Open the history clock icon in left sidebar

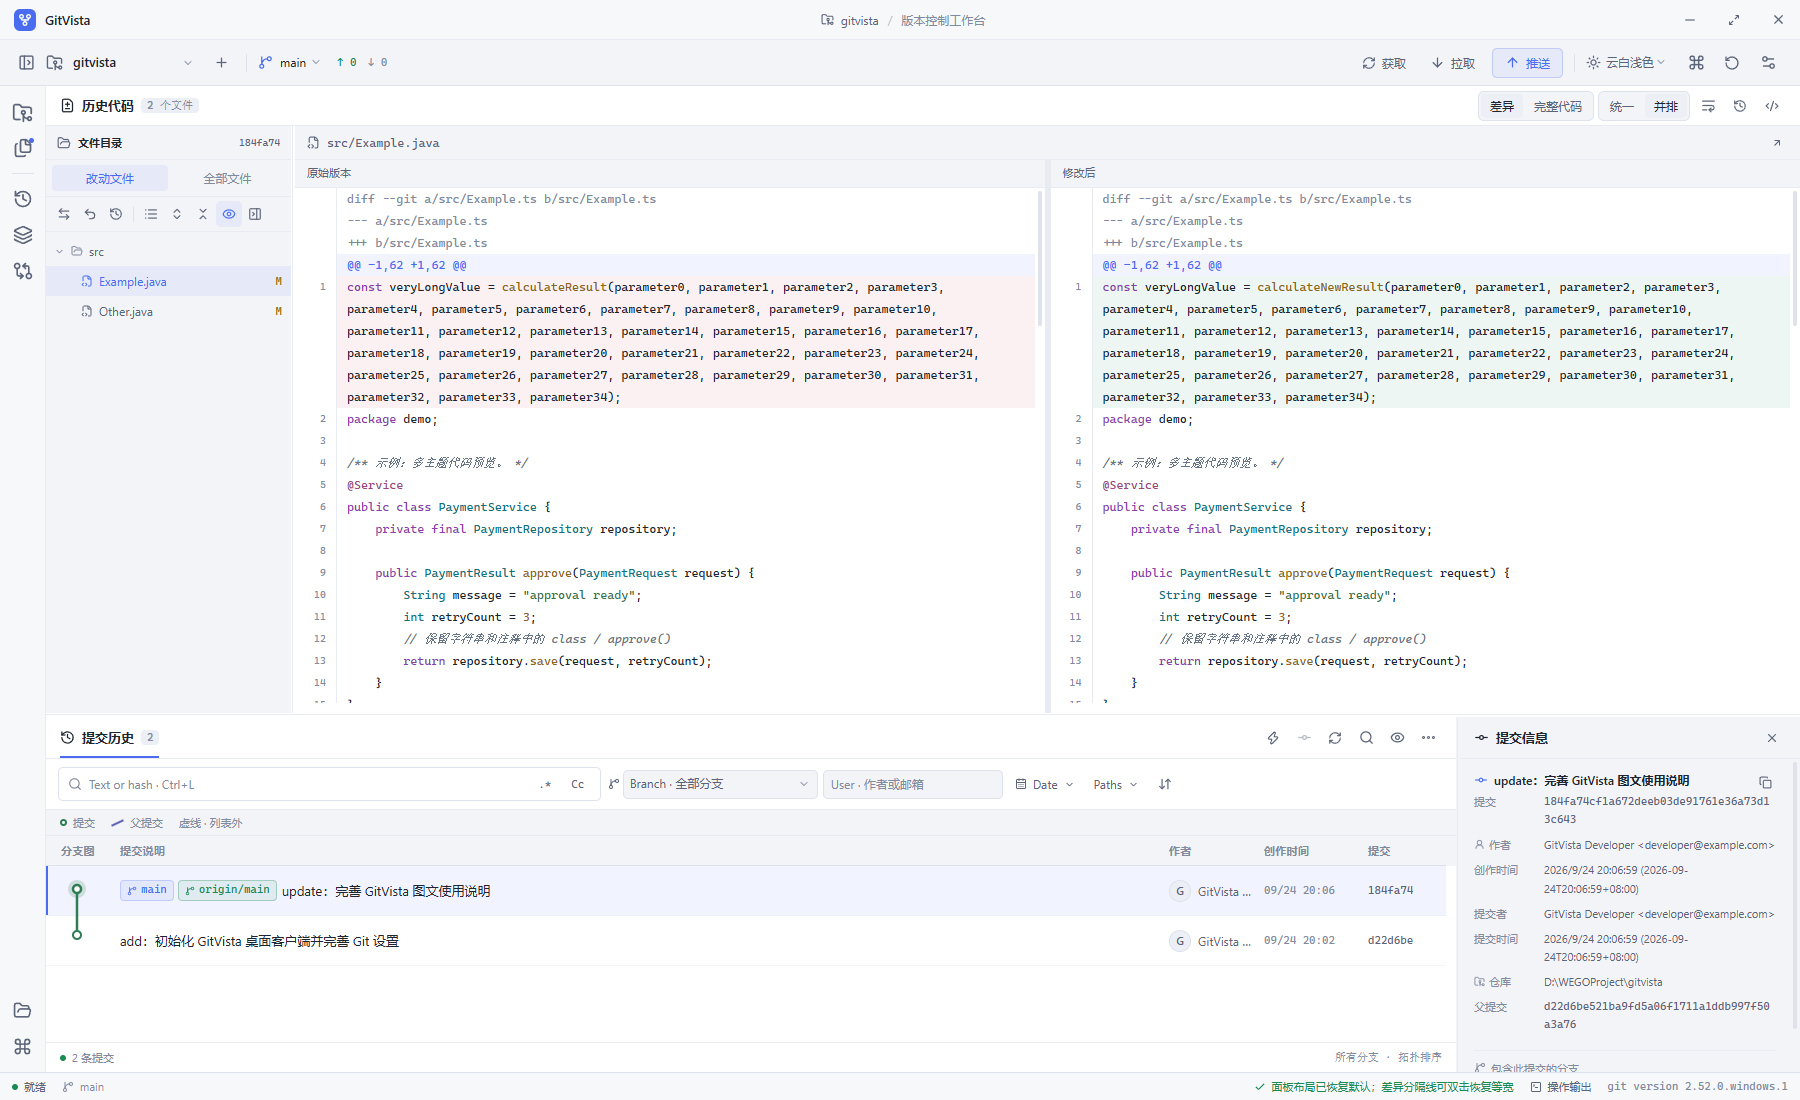click(23, 199)
